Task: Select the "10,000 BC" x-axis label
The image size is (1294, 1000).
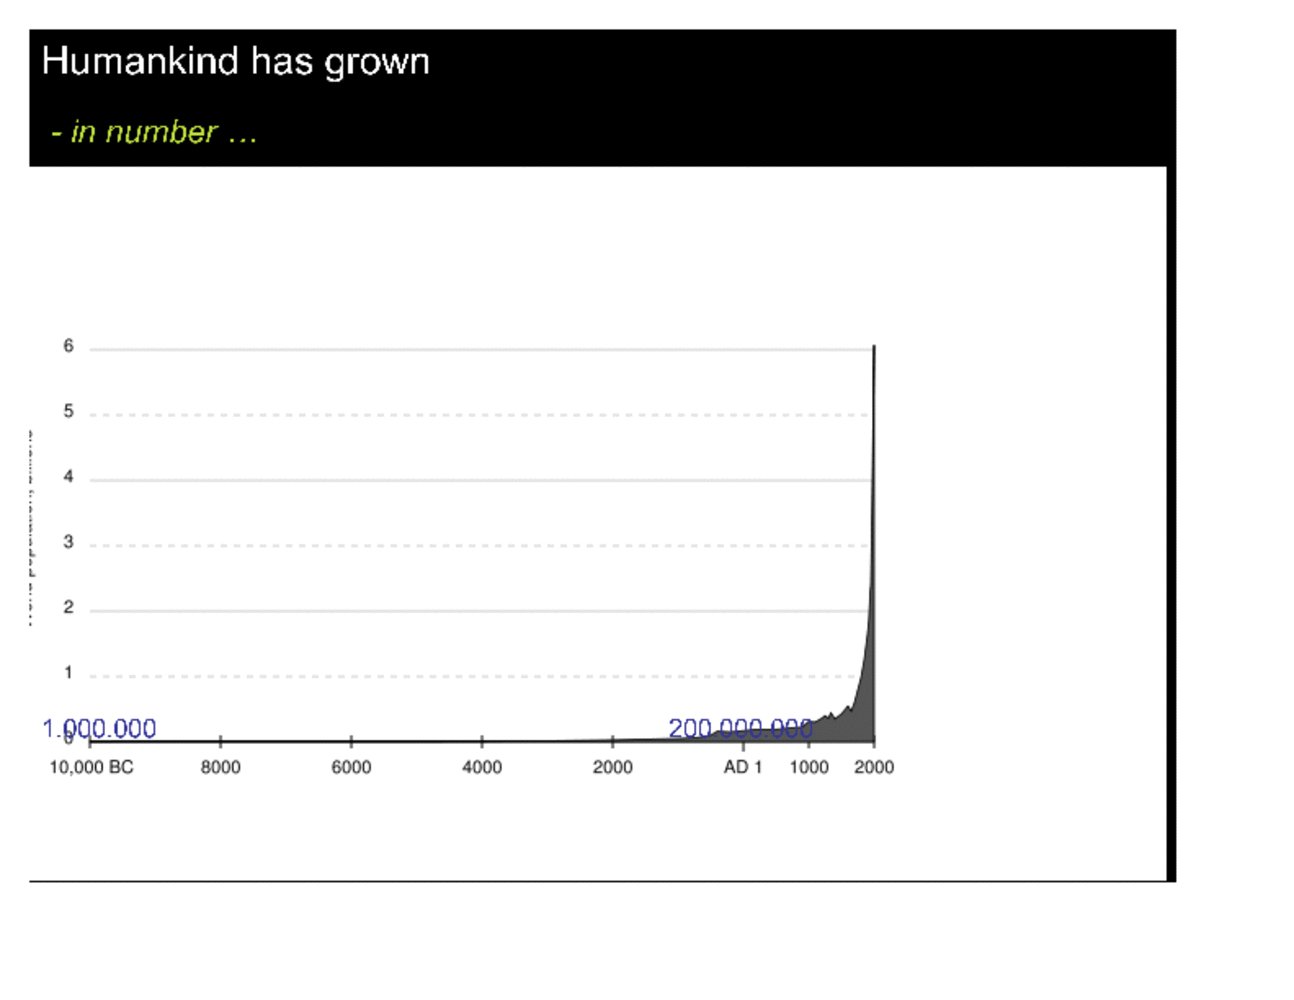Action: 91,767
